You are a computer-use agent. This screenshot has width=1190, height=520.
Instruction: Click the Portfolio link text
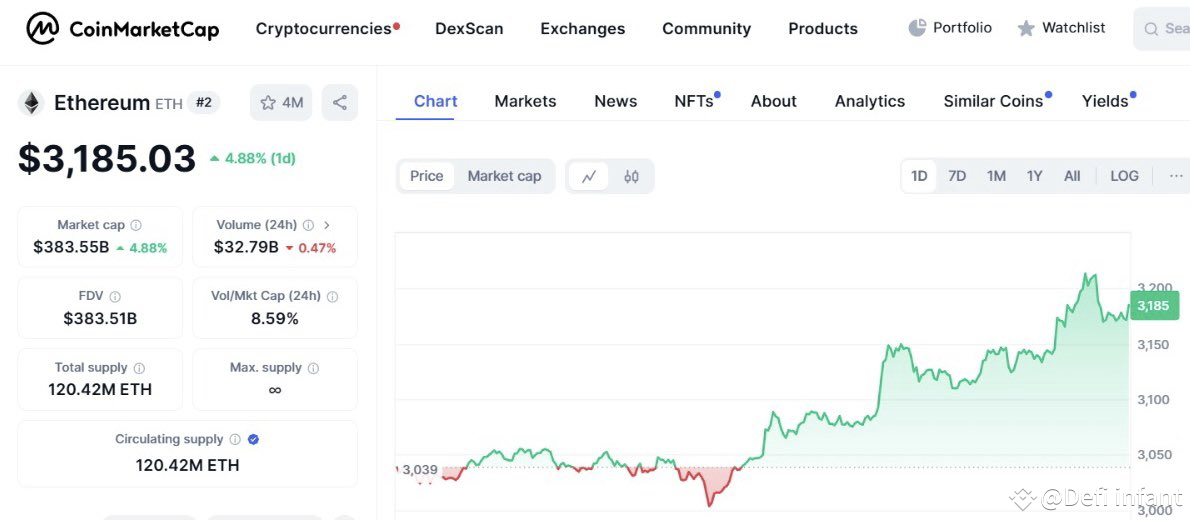tap(962, 28)
